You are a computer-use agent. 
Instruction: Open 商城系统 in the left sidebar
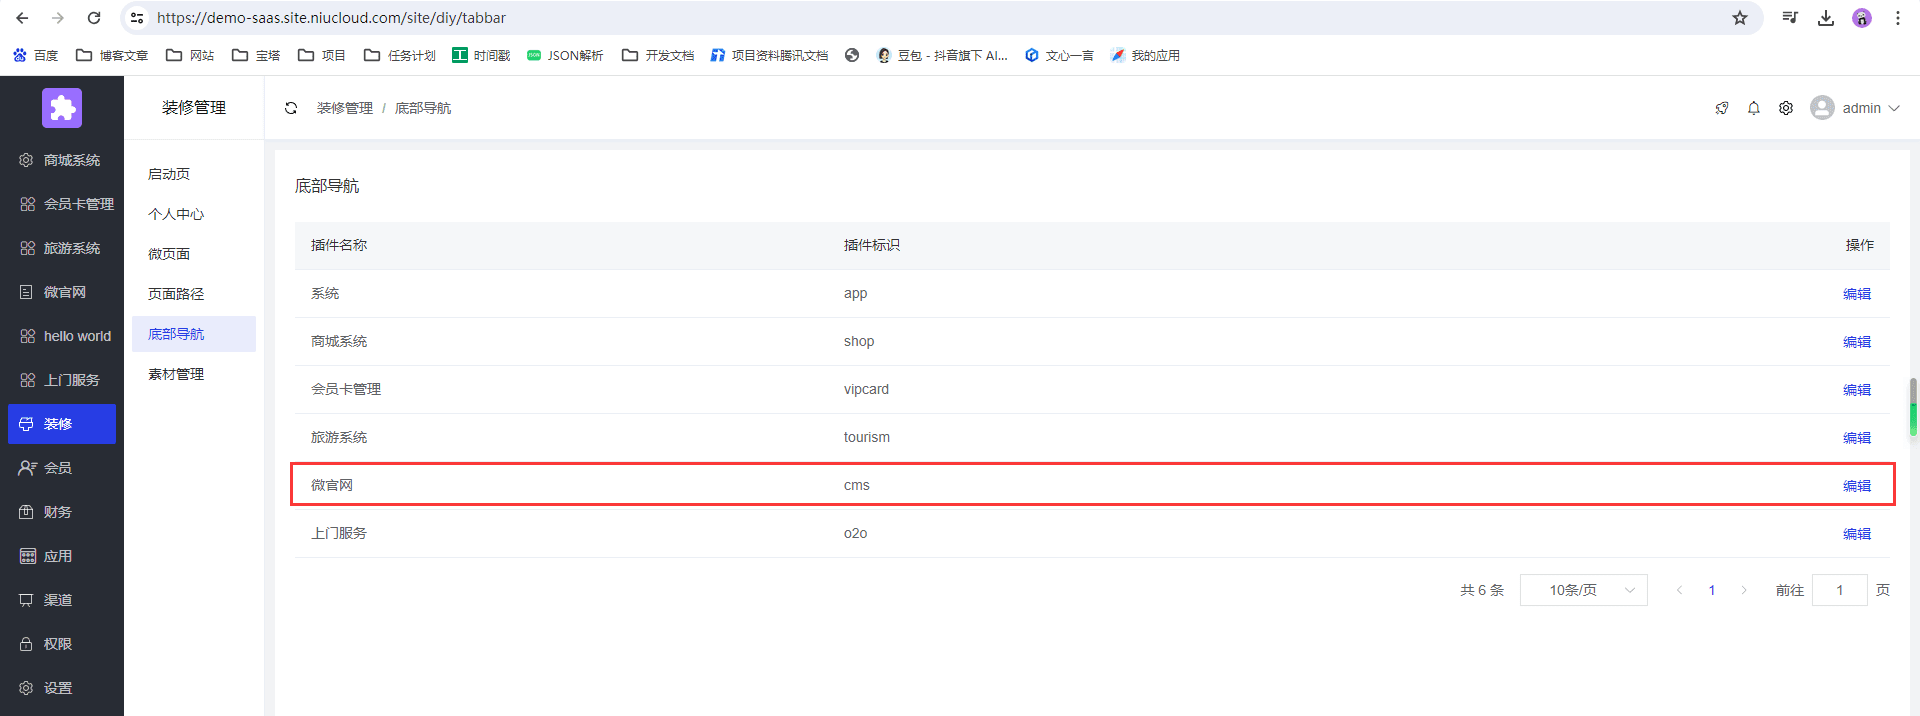pyautogui.click(x=71, y=160)
